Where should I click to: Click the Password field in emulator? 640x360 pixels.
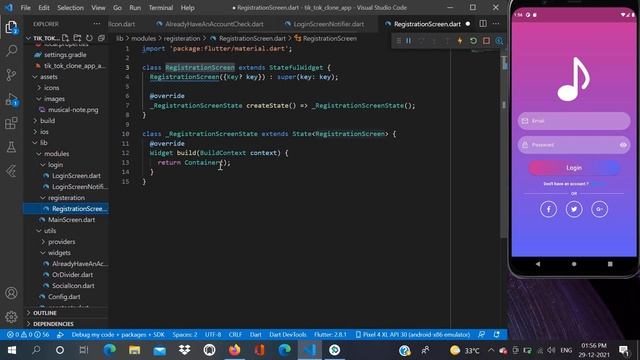coord(574,144)
